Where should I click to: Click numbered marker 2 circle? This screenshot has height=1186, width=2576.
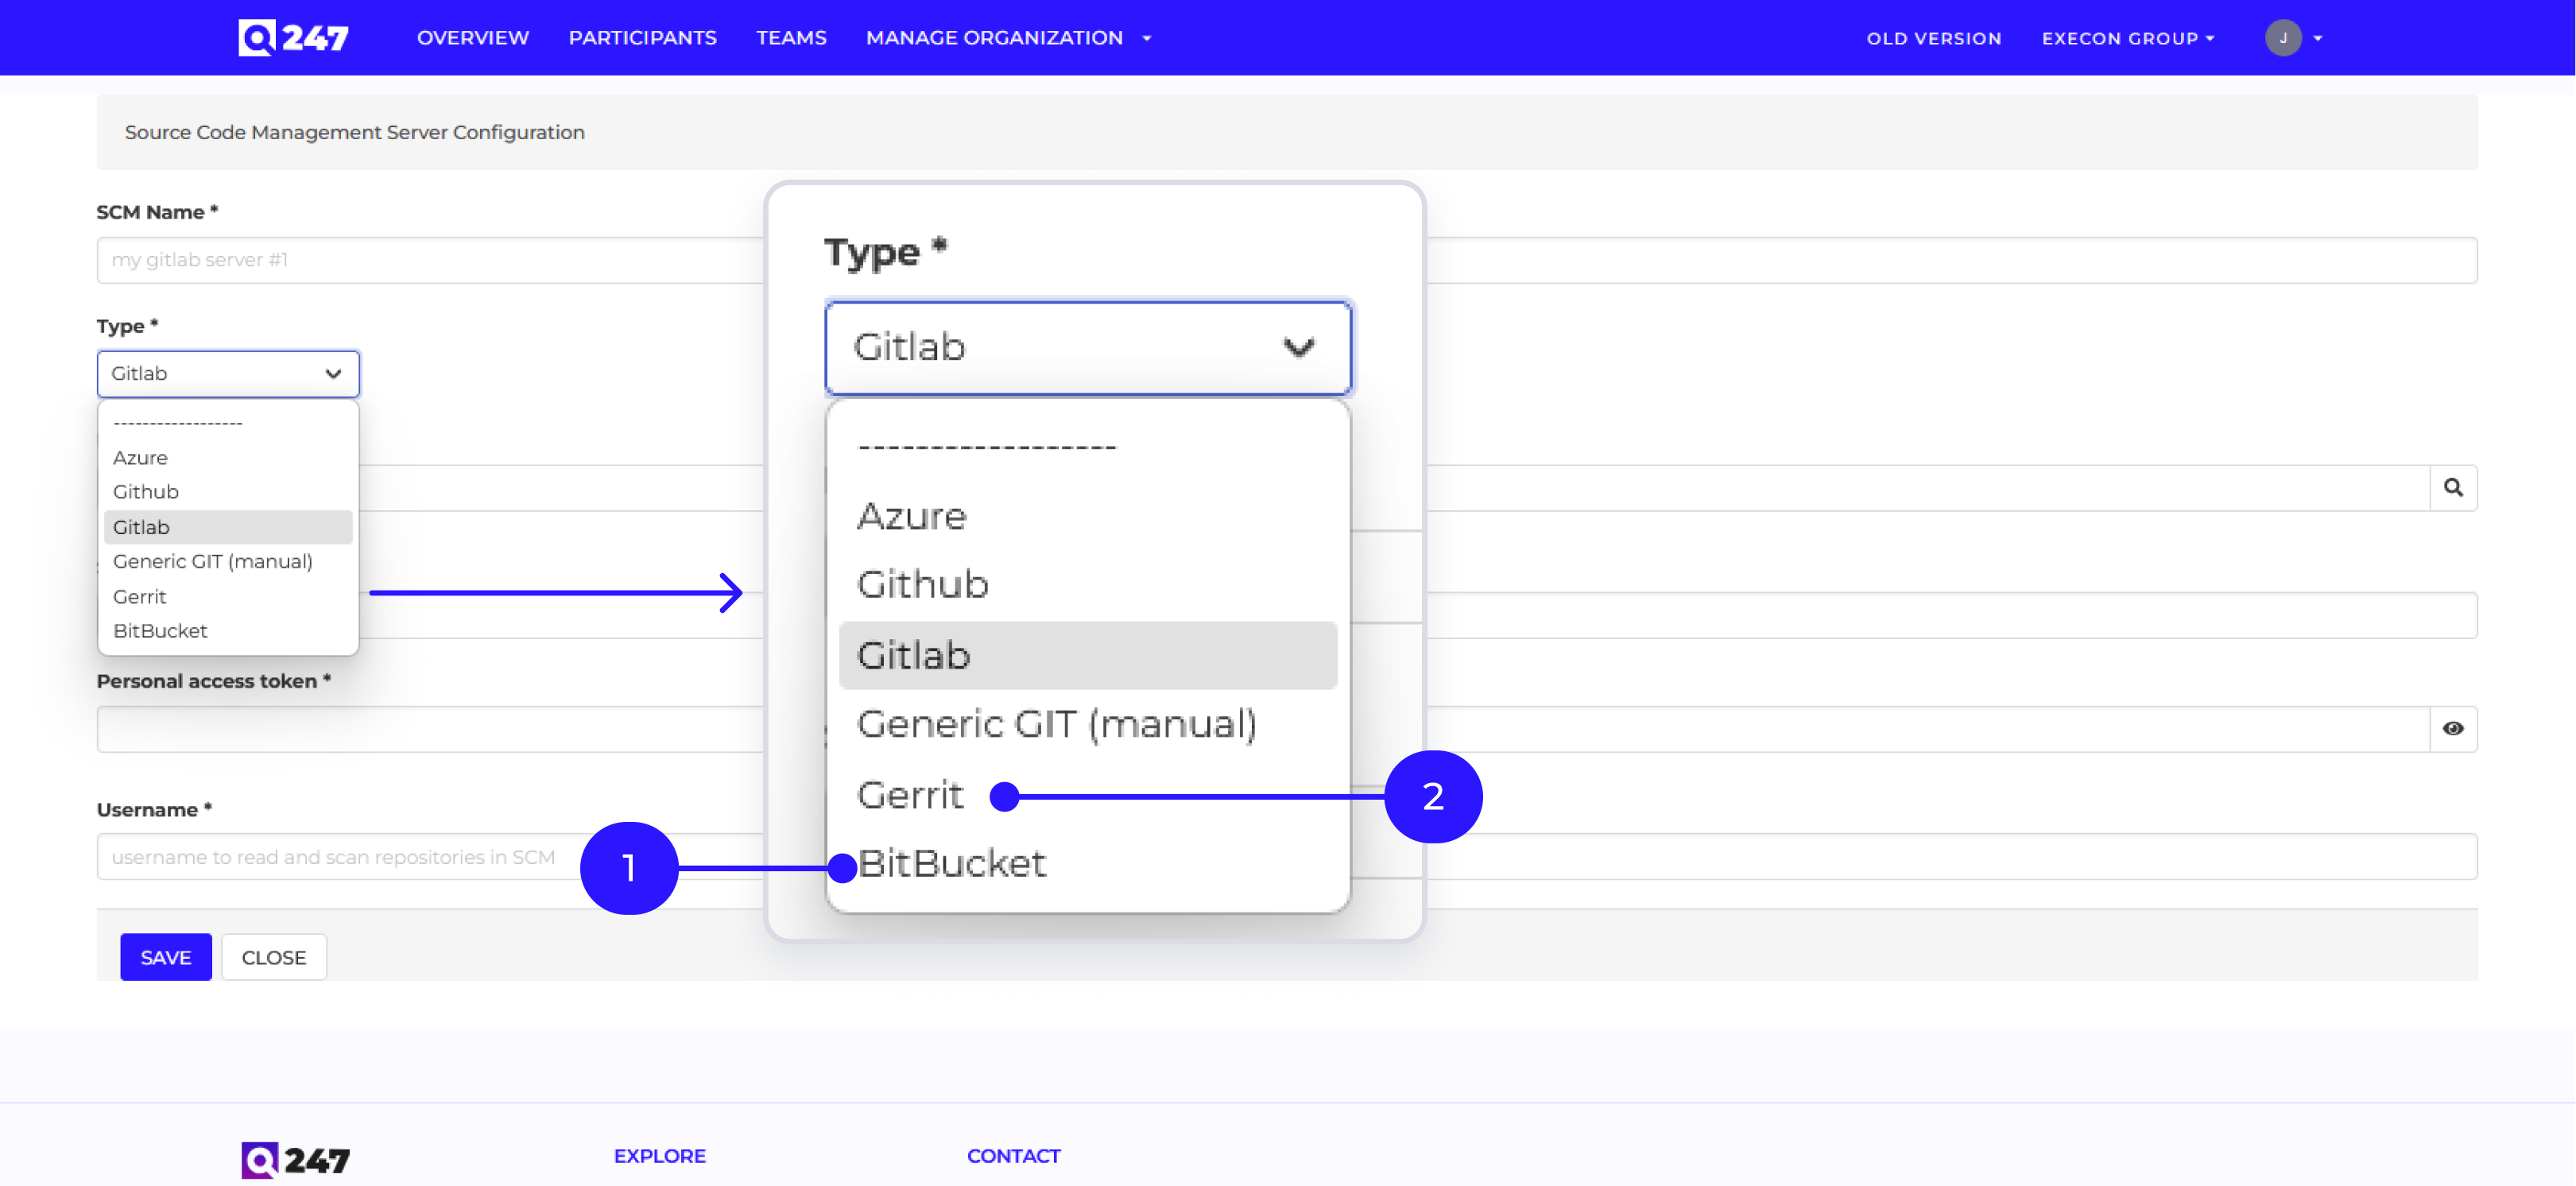coord(1432,796)
